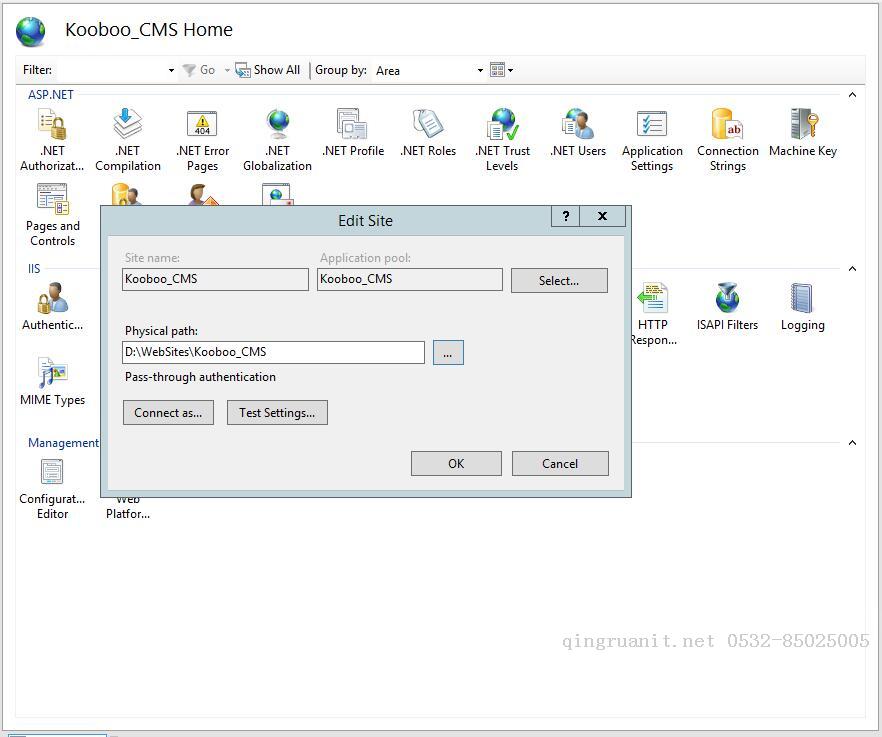Close the Edit Site dialog
This screenshot has height=737, width=882.
pos(602,217)
